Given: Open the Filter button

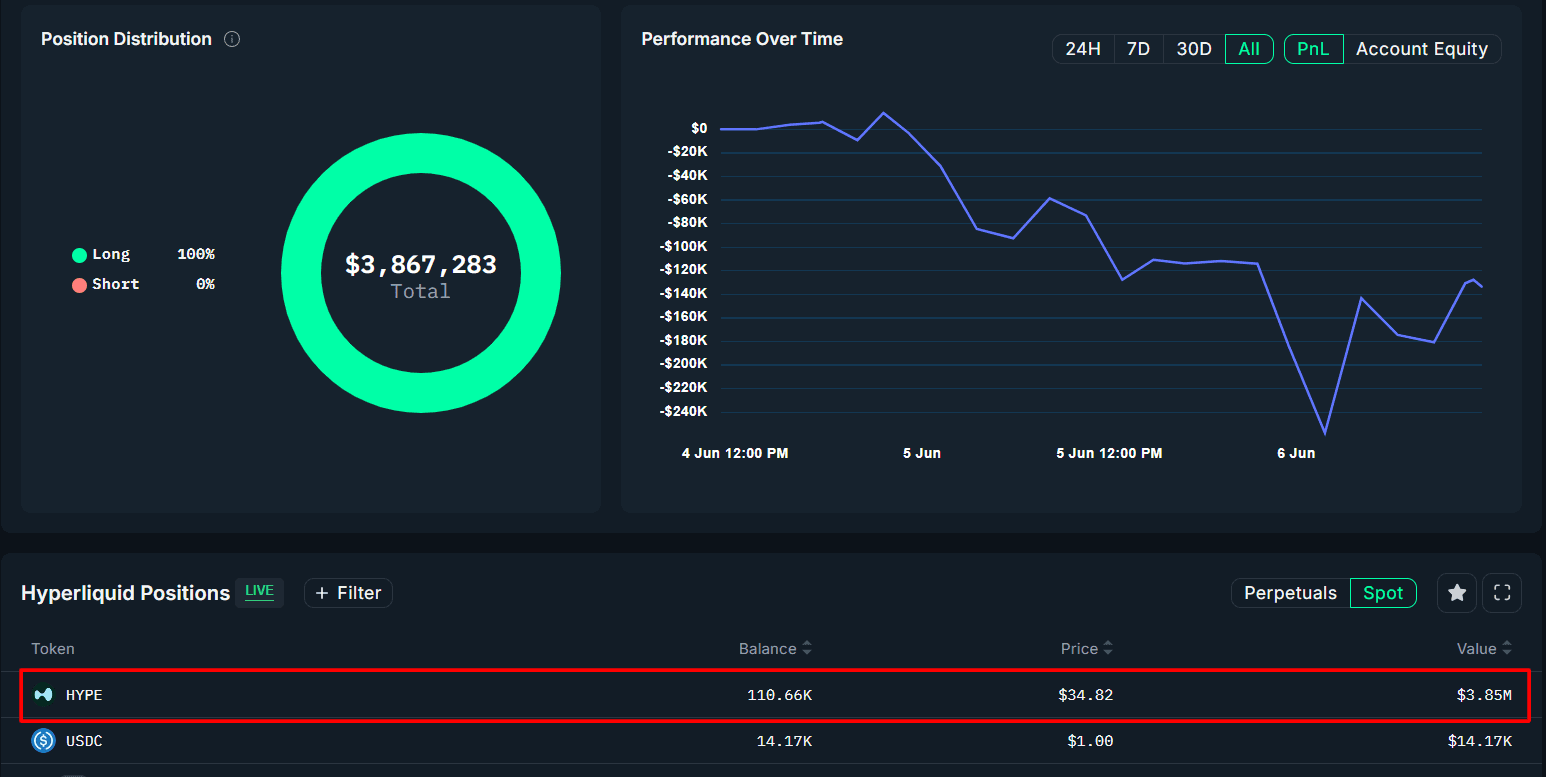Looking at the screenshot, I should tap(348, 593).
